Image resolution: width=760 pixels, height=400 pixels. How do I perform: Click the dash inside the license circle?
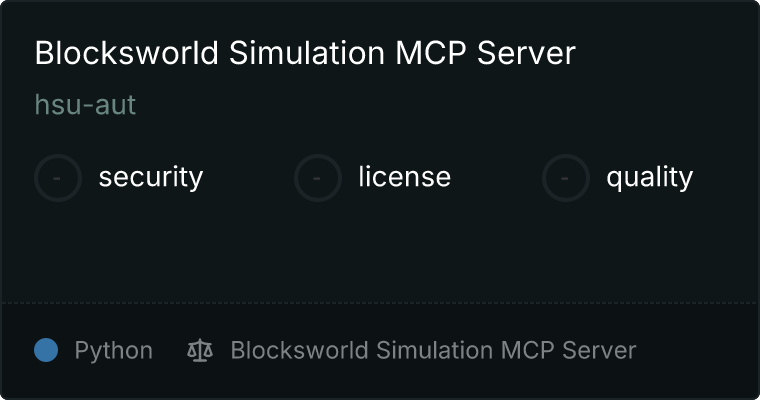click(x=317, y=178)
